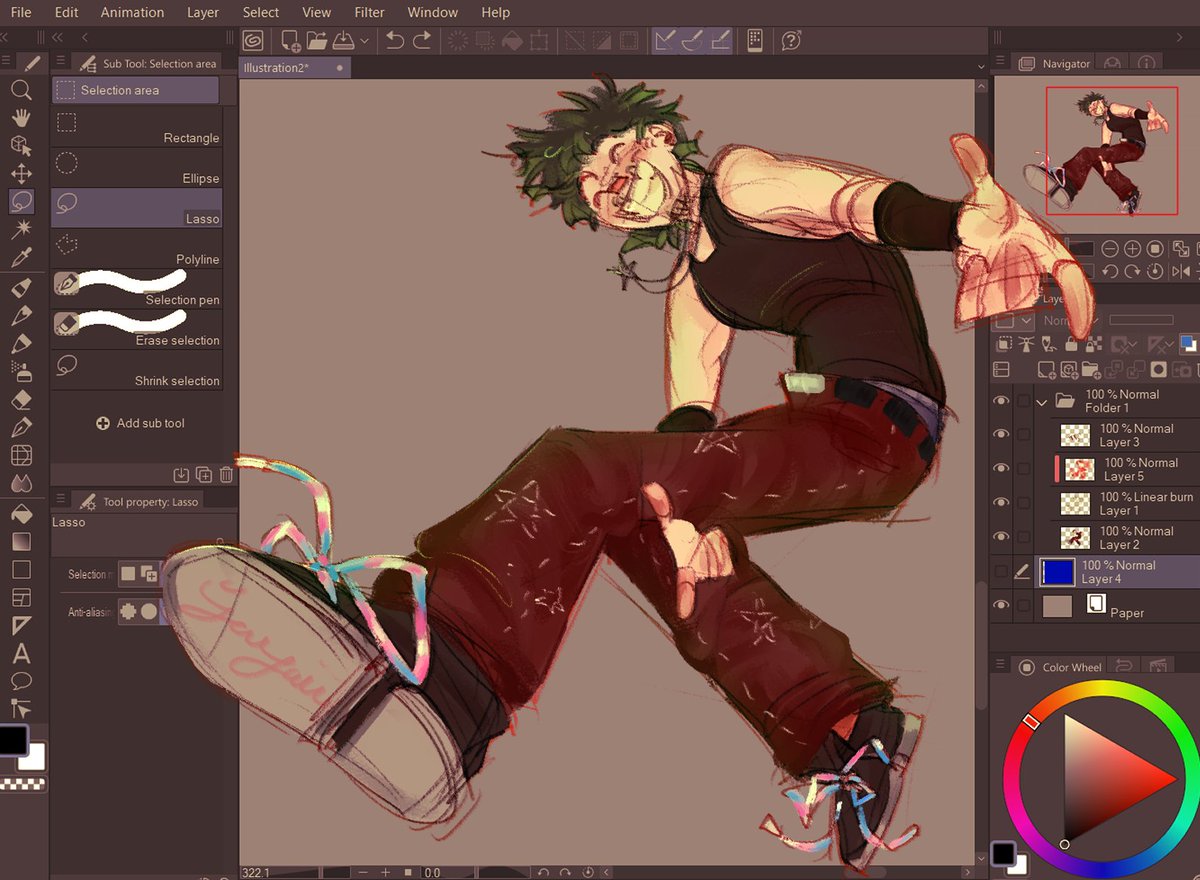Toggle snap to special ruler icon
Screen dimensions: 1200x880
click(693, 40)
